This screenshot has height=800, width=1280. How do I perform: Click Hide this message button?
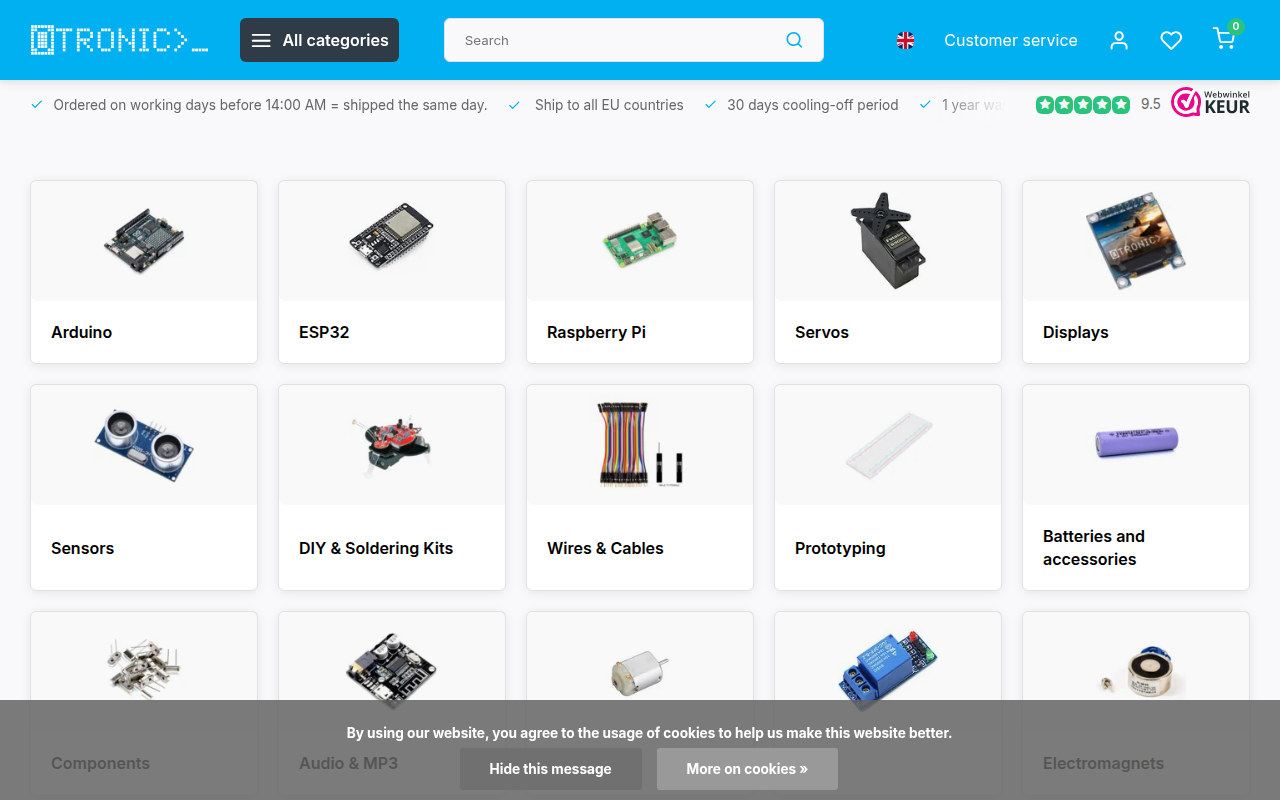[551, 769]
